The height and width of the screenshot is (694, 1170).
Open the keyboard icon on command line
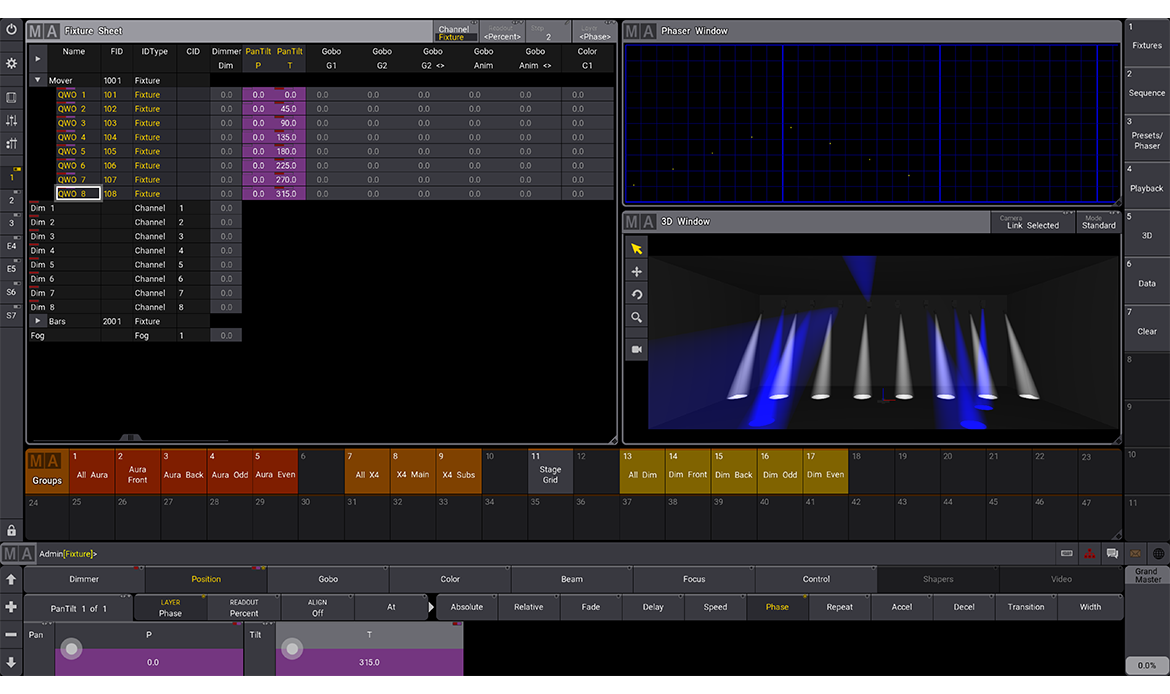(x=1067, y=554)
